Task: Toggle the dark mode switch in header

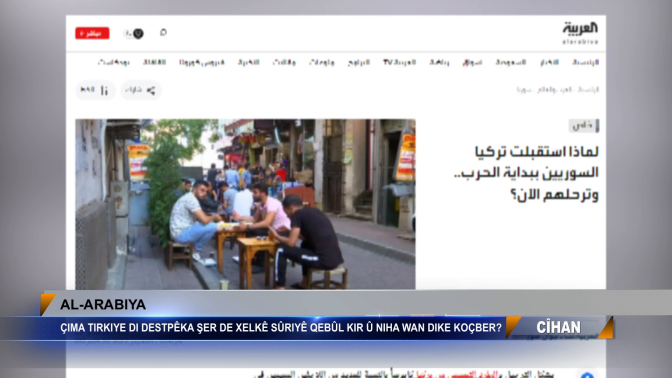Action: tap(134, 33)
